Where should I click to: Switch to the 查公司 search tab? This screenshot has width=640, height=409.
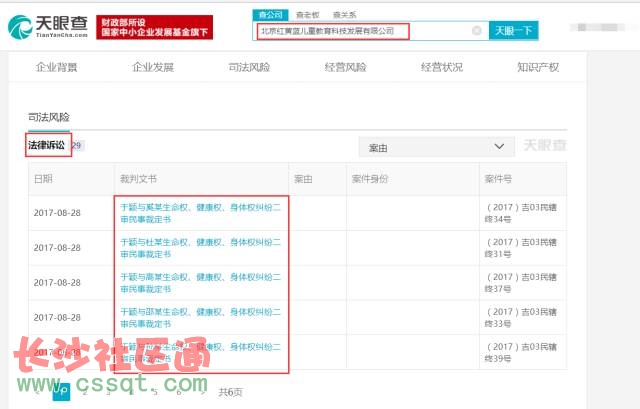(x=271, y=15)
